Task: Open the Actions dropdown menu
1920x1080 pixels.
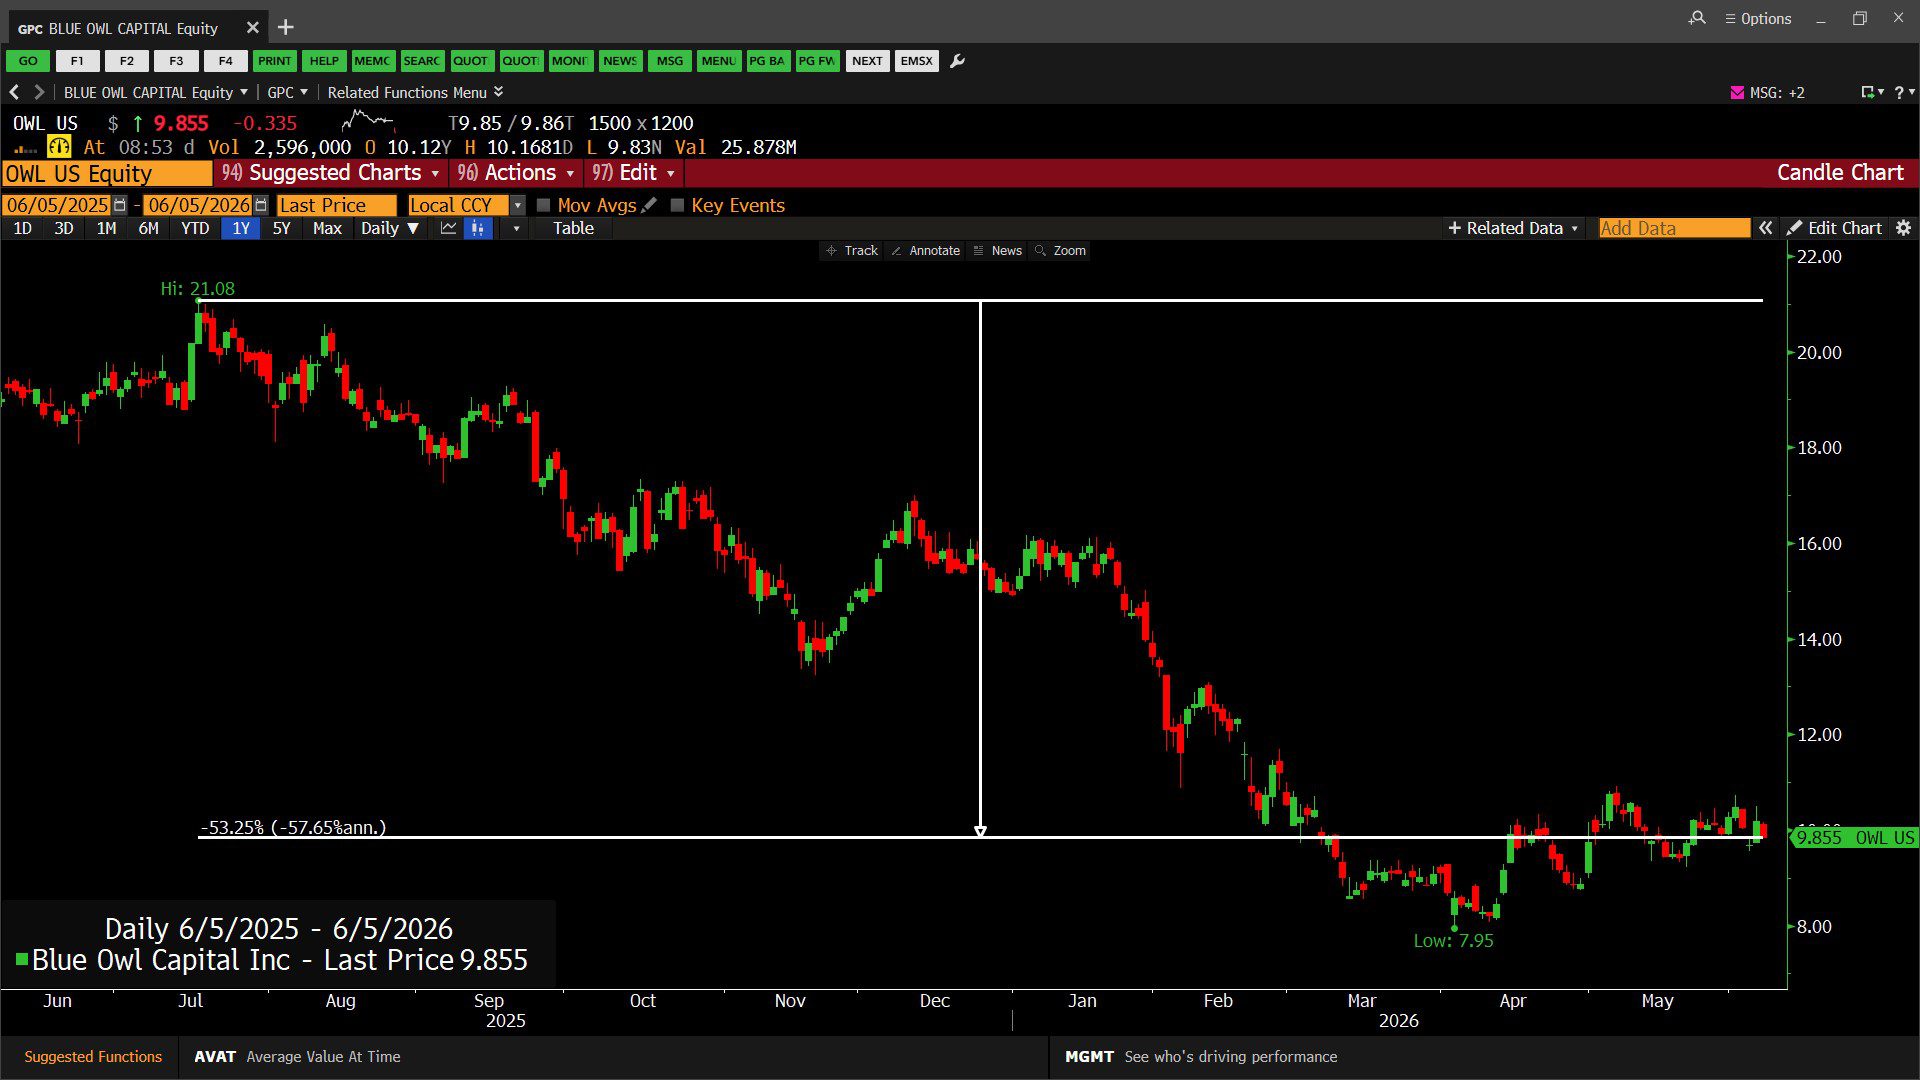Action: pyautogui.click(x=515, y=173)
